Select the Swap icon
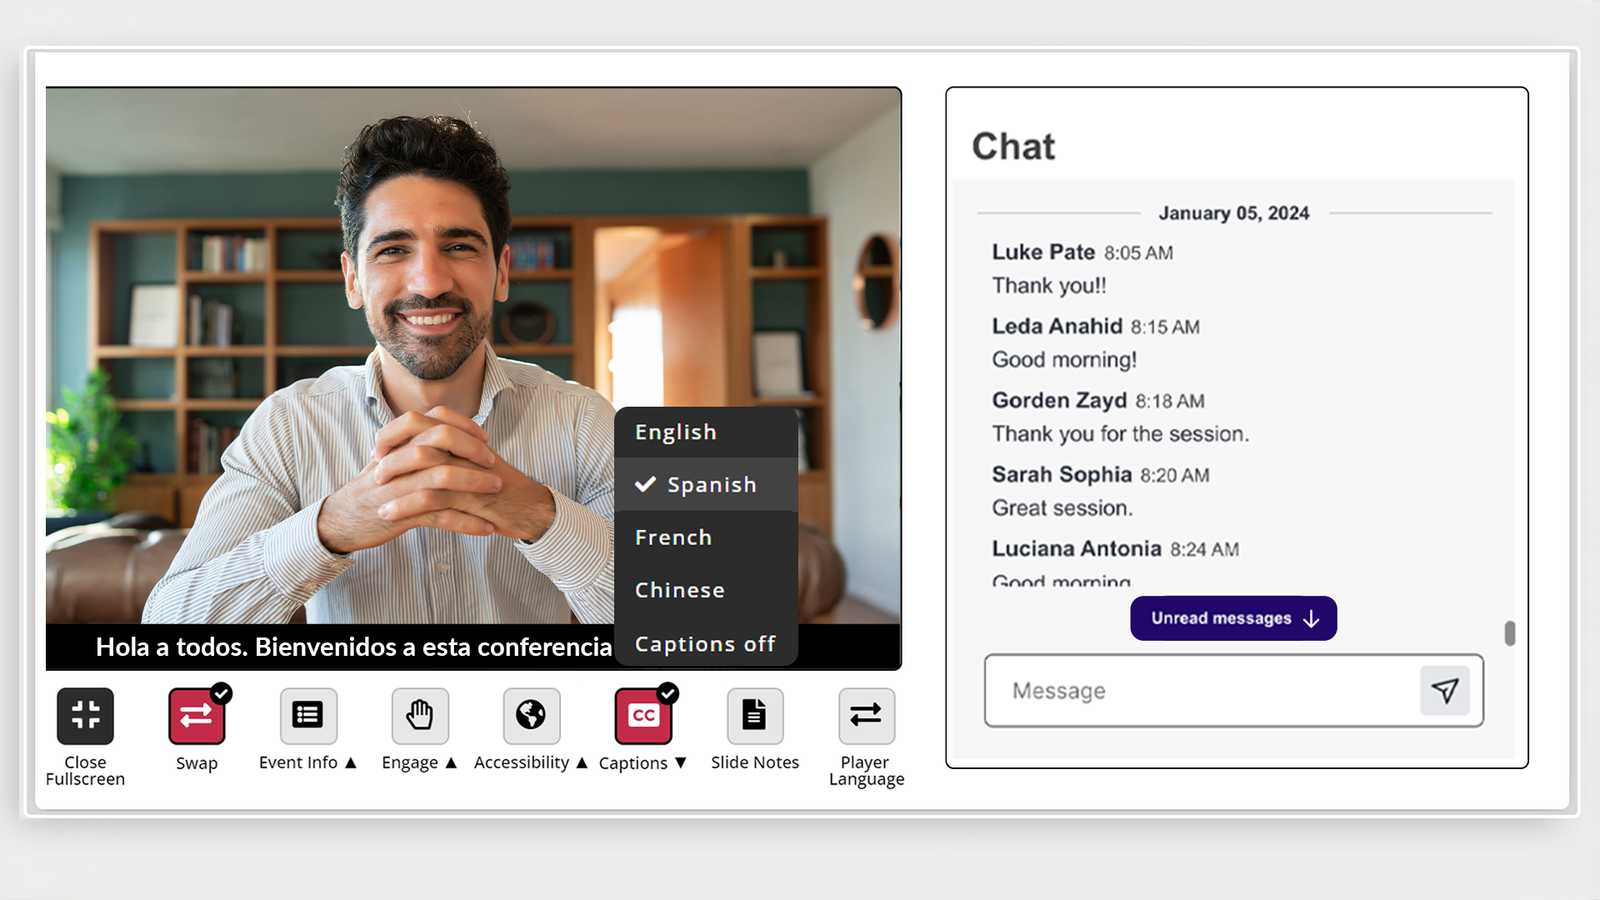1600x900 pixels. [196, 715]
